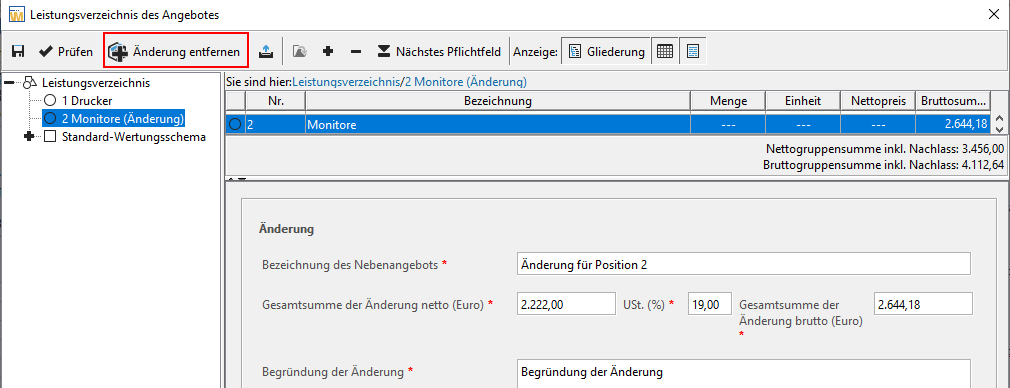Click the save floppy disk icon

18,52
